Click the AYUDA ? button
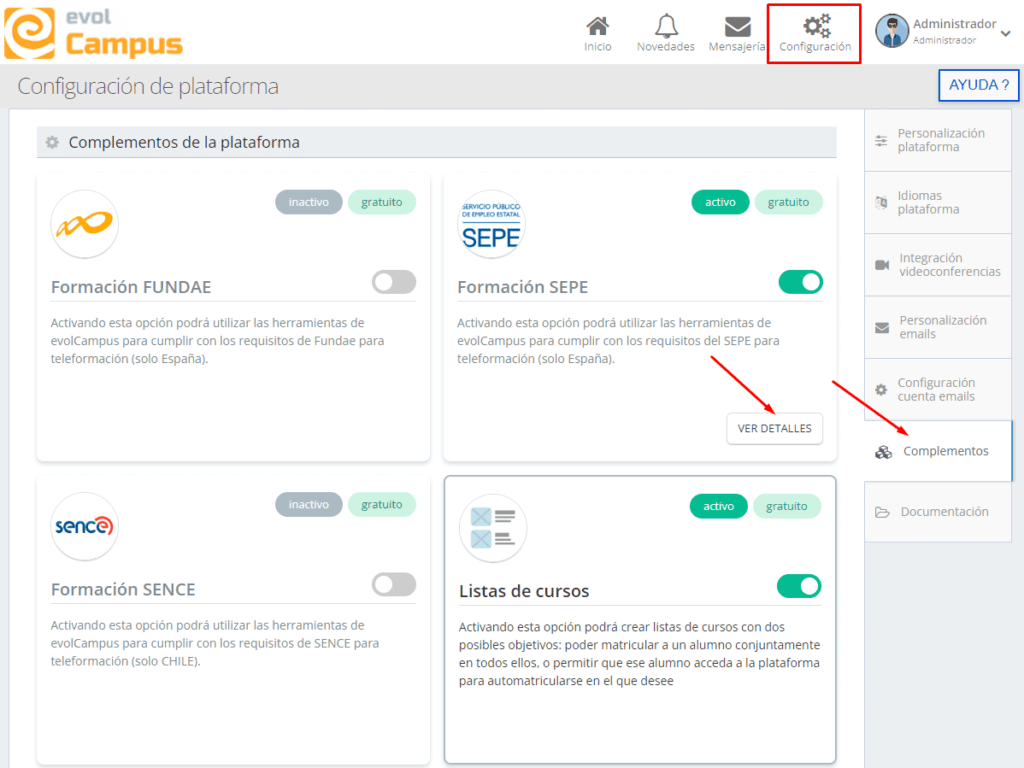This screenshot has width=1024, height=768. click(x=978, y=85)
